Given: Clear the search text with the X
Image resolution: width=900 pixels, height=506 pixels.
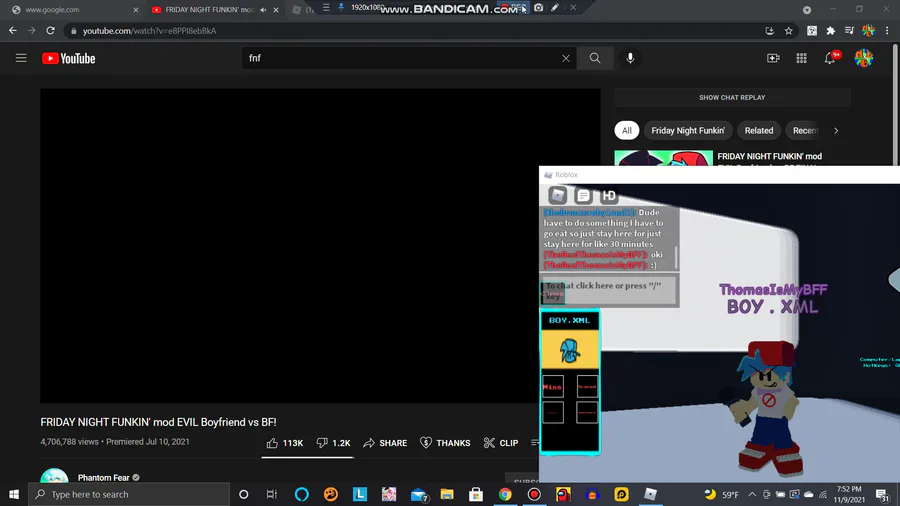Looking at the screenshot, I should click(x=566, y=58).
